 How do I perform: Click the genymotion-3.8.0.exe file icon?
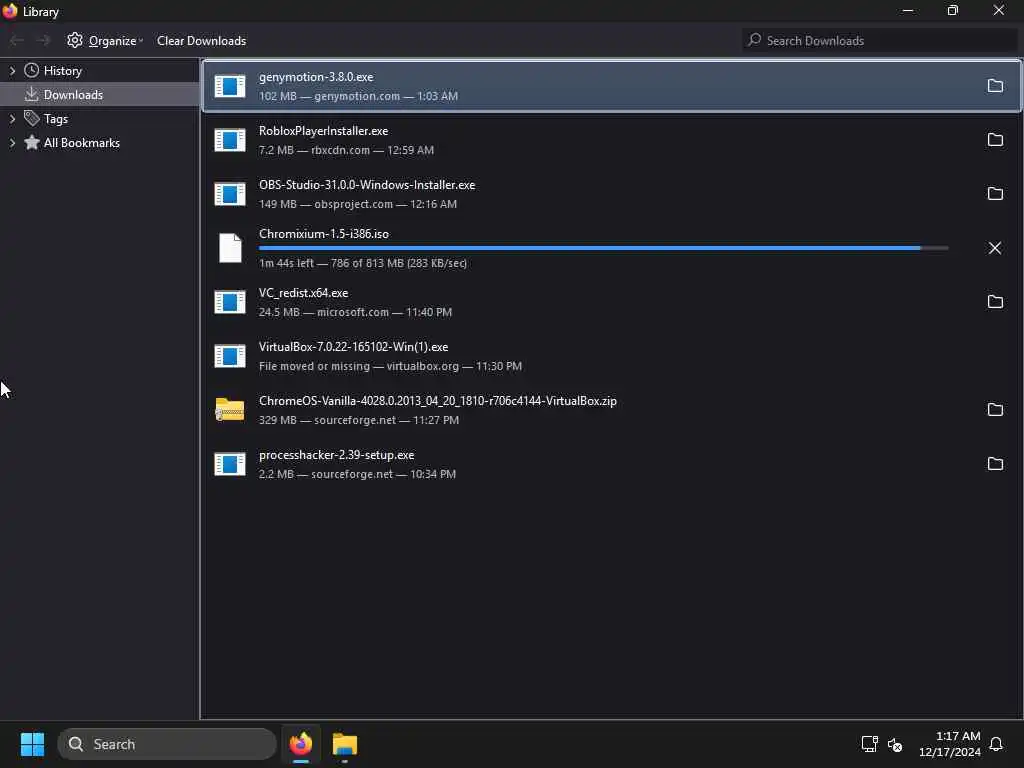pyautogui.click(x=230, y=86)
